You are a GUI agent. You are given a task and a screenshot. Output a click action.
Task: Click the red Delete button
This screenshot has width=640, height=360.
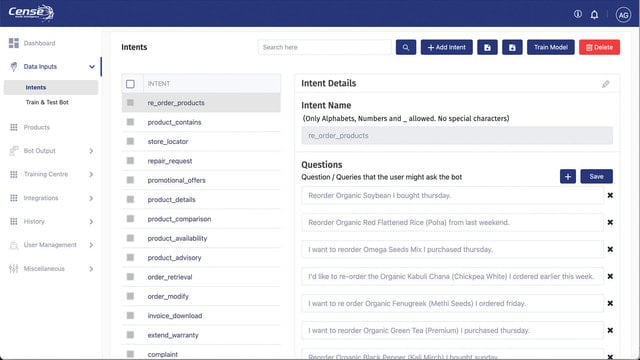[599, 47]
